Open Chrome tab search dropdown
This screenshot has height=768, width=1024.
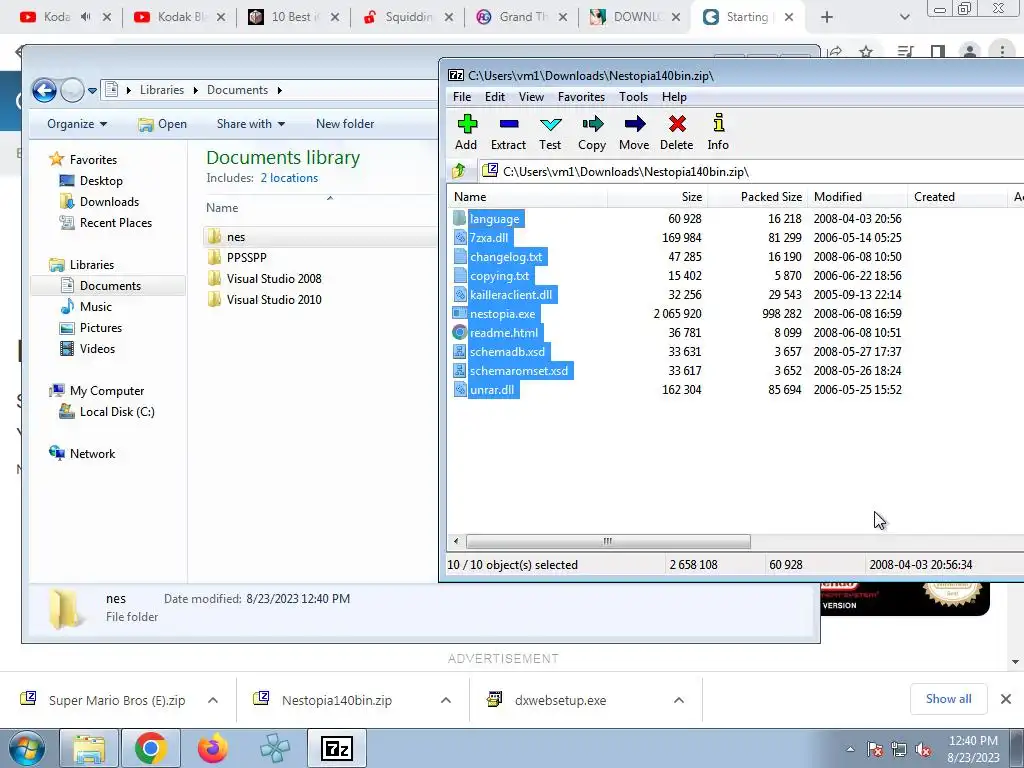[x=904, y=17]
